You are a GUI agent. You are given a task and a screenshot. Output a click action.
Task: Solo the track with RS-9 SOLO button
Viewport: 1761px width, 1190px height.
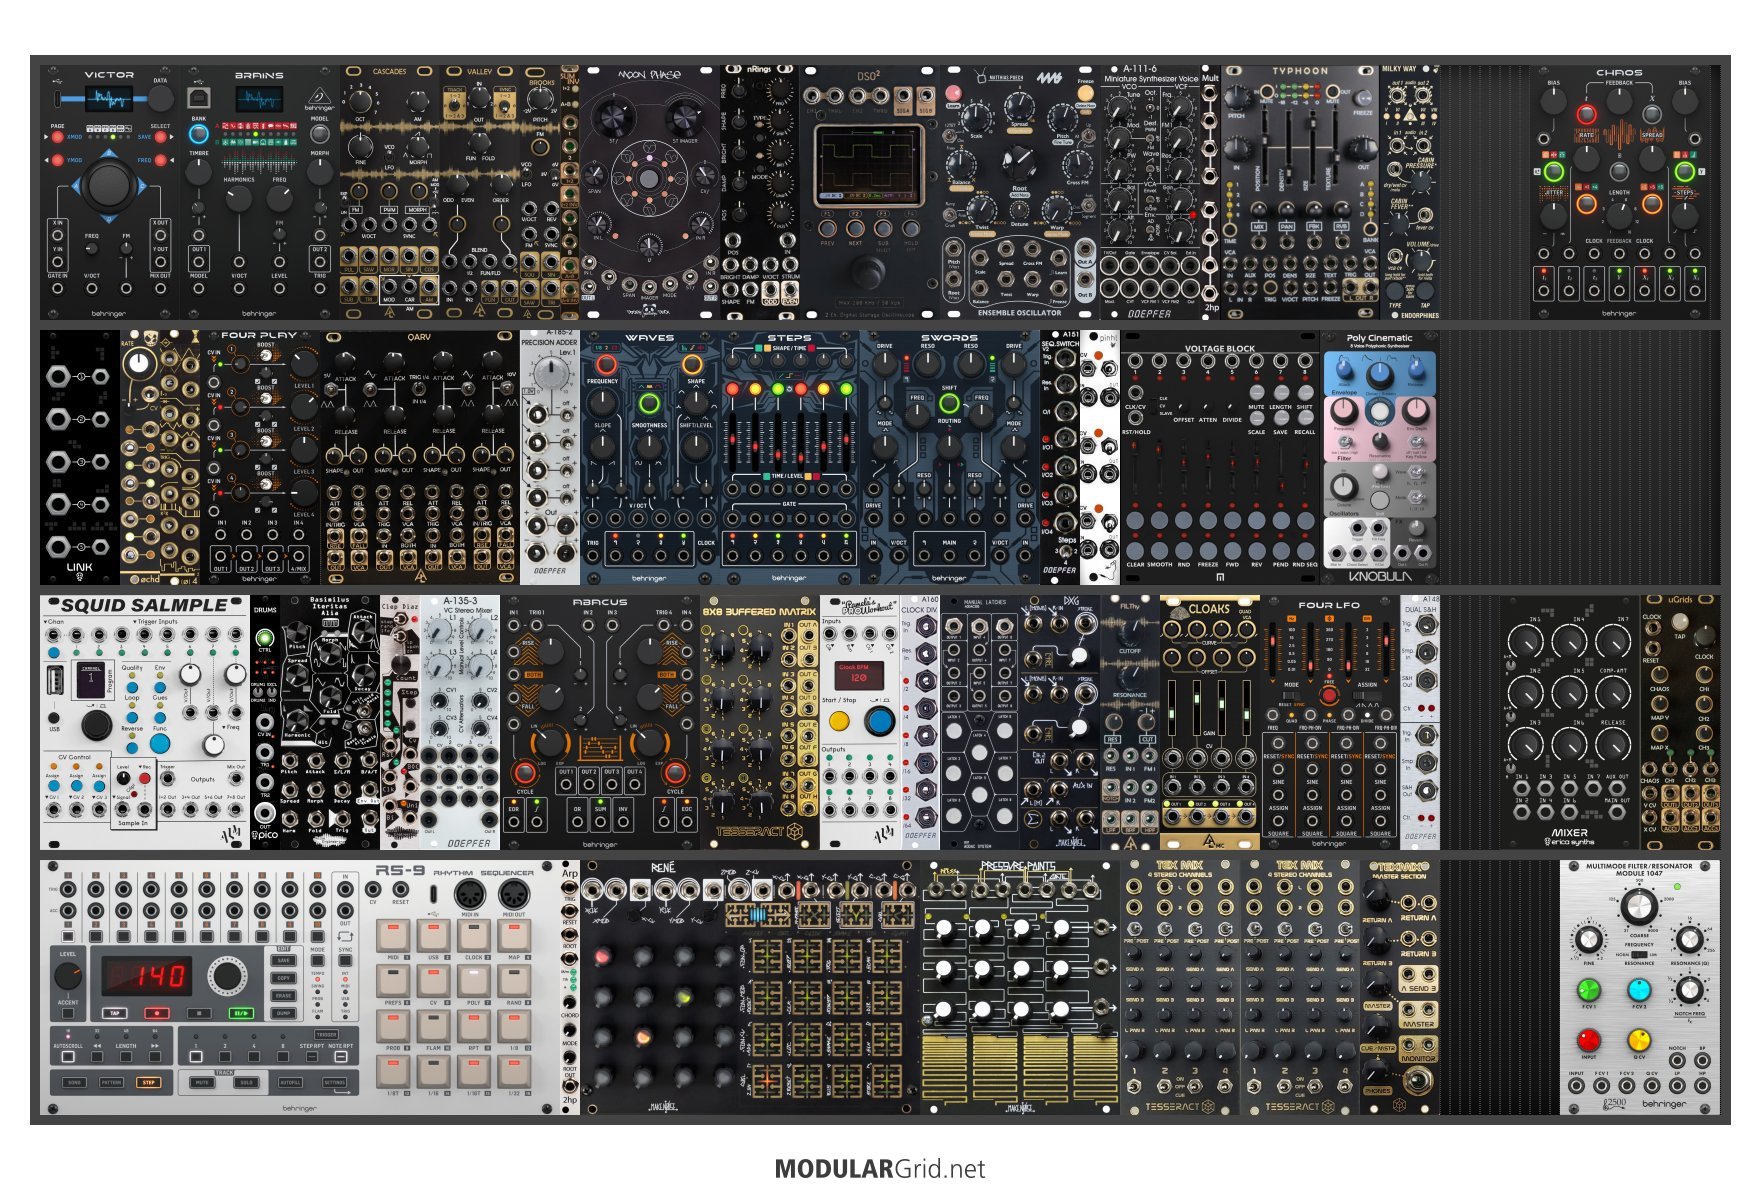[246, 1082]
